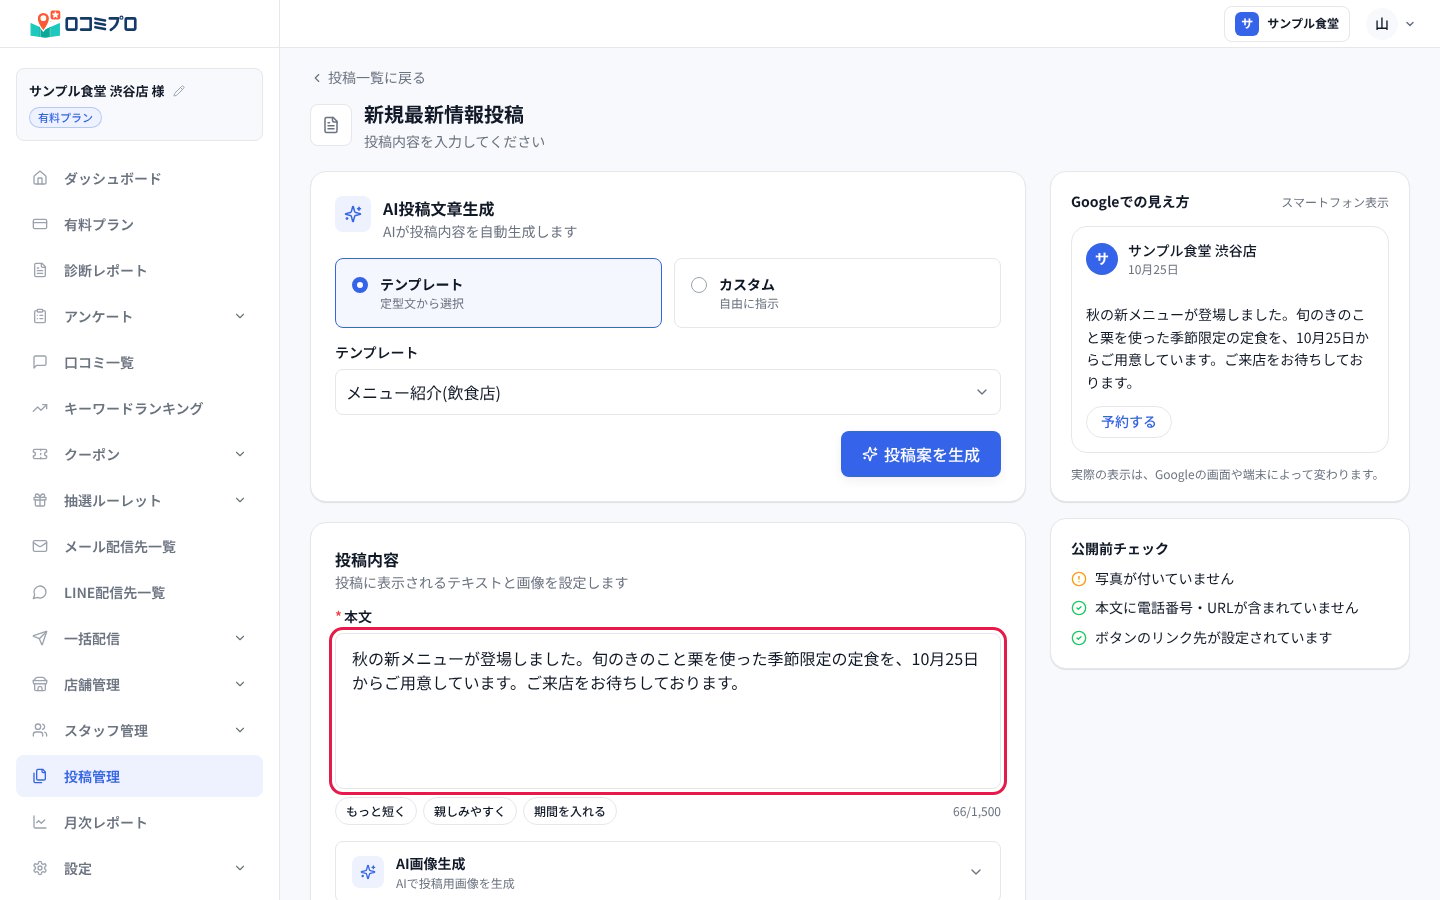
Task: Select the カスタム radio option
Action: [837, 293]
